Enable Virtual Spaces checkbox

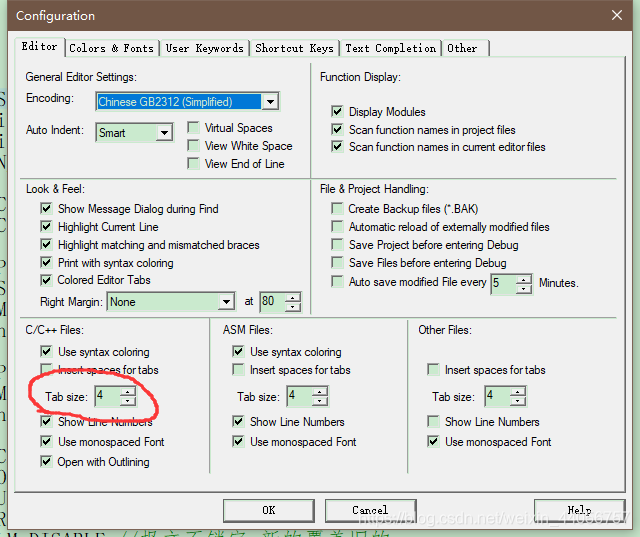pyautogui.click(x=193, y=128)
